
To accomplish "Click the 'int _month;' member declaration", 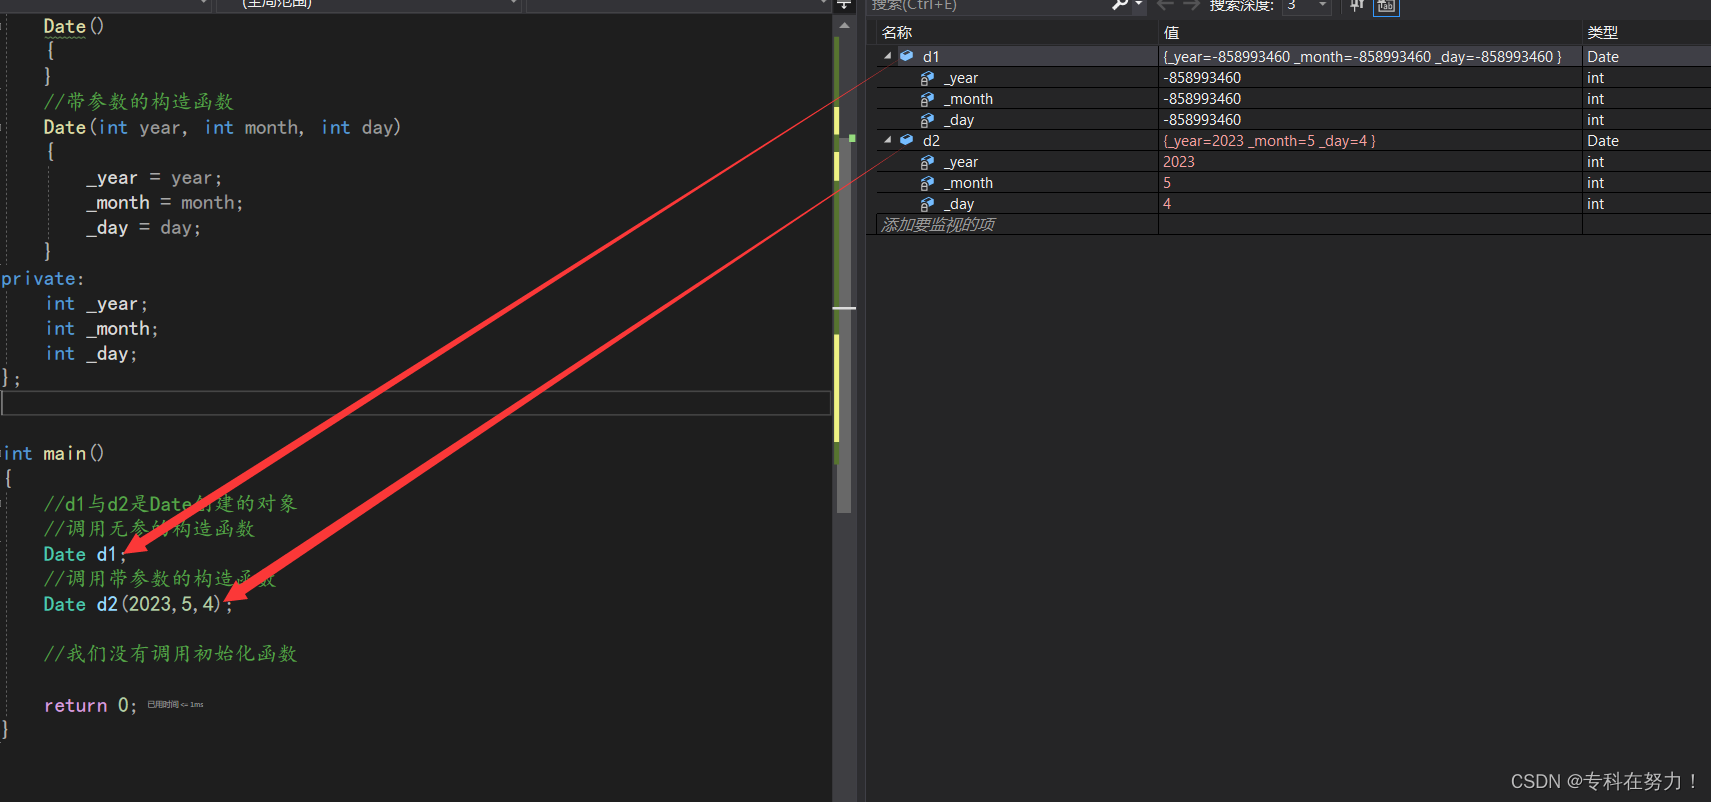I will (102, 329).
